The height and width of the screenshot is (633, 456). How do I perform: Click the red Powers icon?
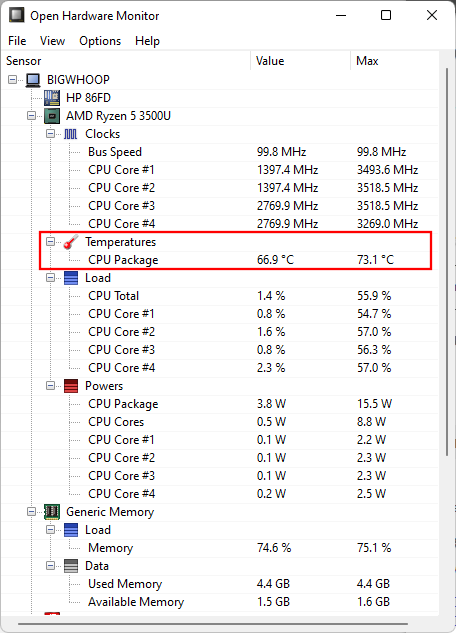[x=71, y=386]
